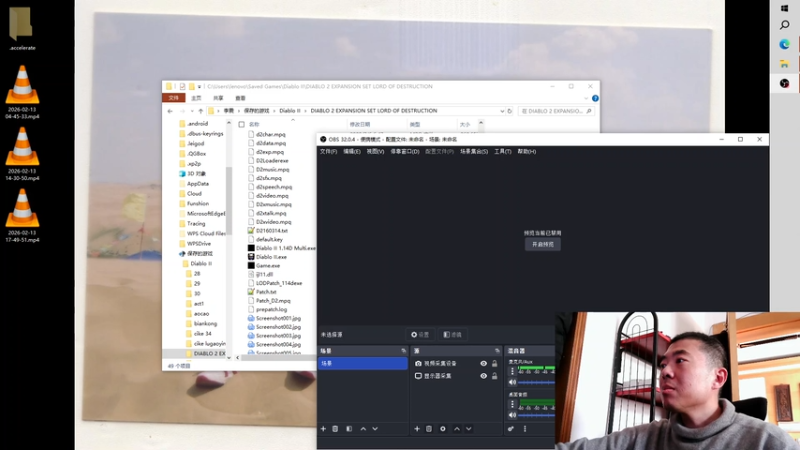Open source properties gear in Sources toolbar
This screenshot has height=450, width=800.
443,429
